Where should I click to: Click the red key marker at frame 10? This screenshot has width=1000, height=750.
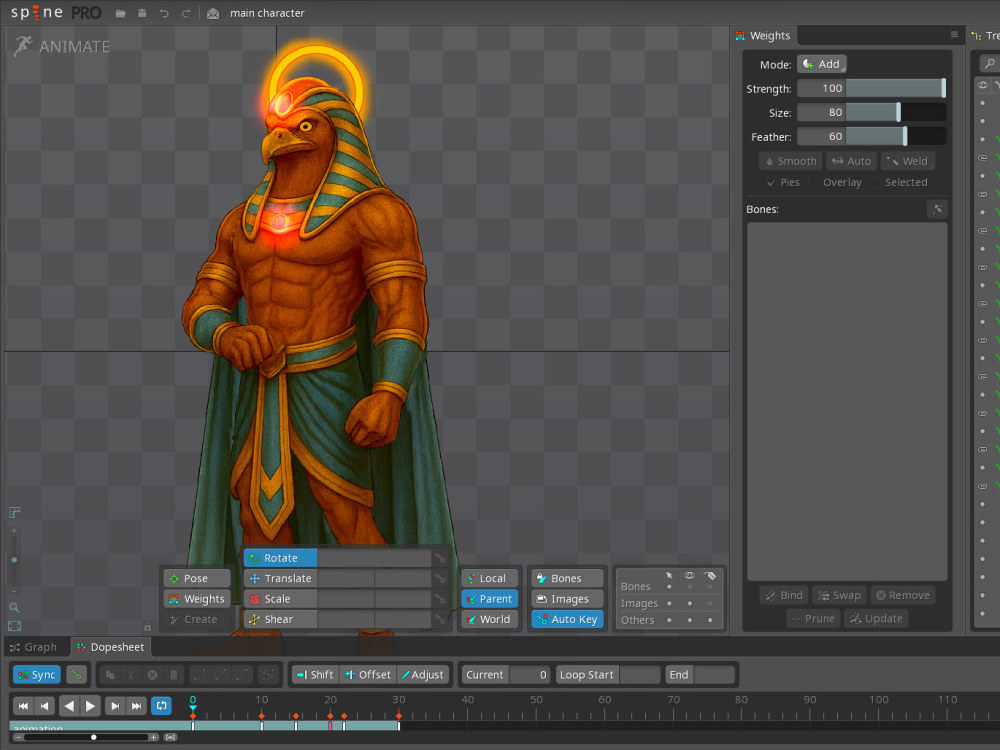tap(261, 716)
